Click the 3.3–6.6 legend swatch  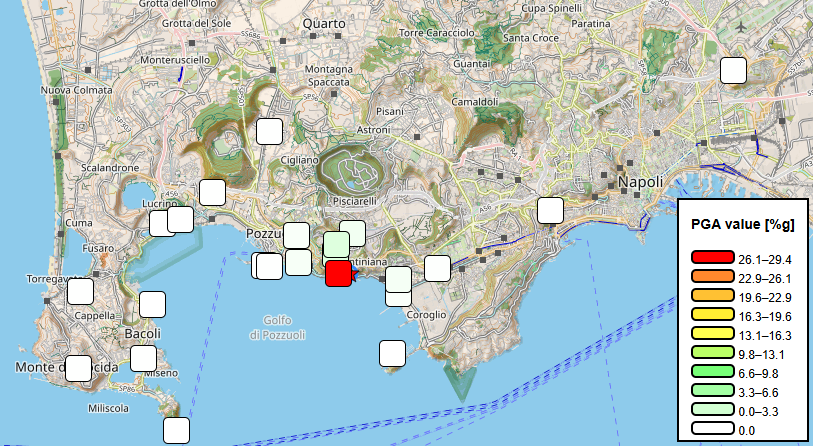point(713,390)
